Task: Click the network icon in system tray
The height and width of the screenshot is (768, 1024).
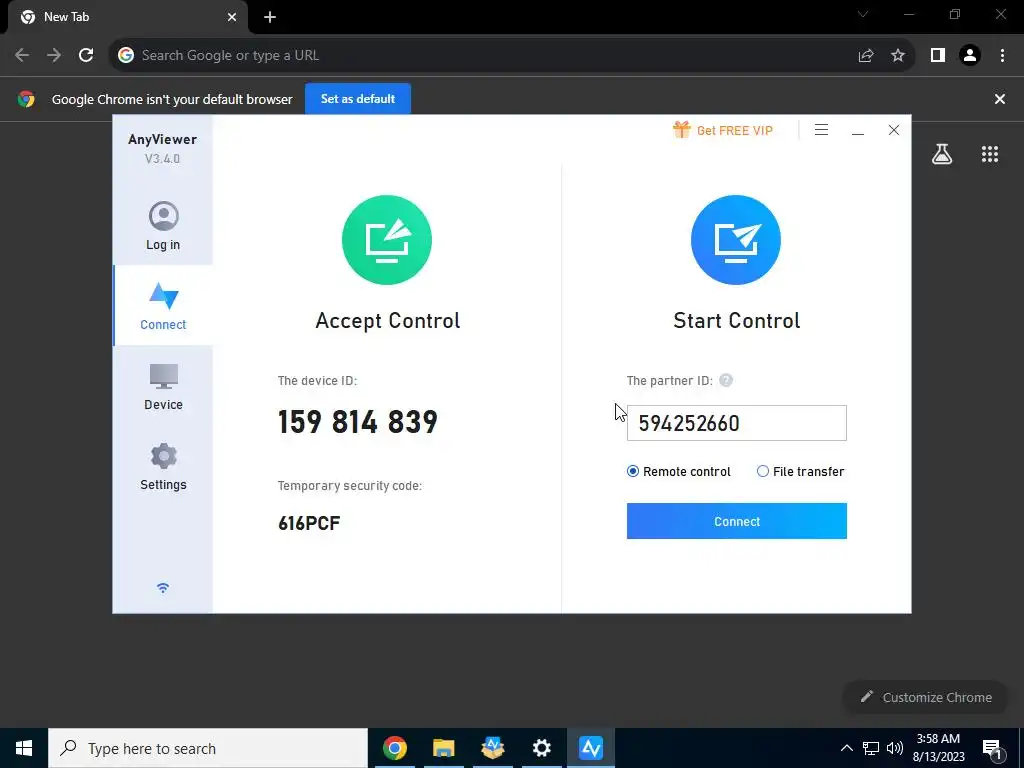Action: (871, 748)
